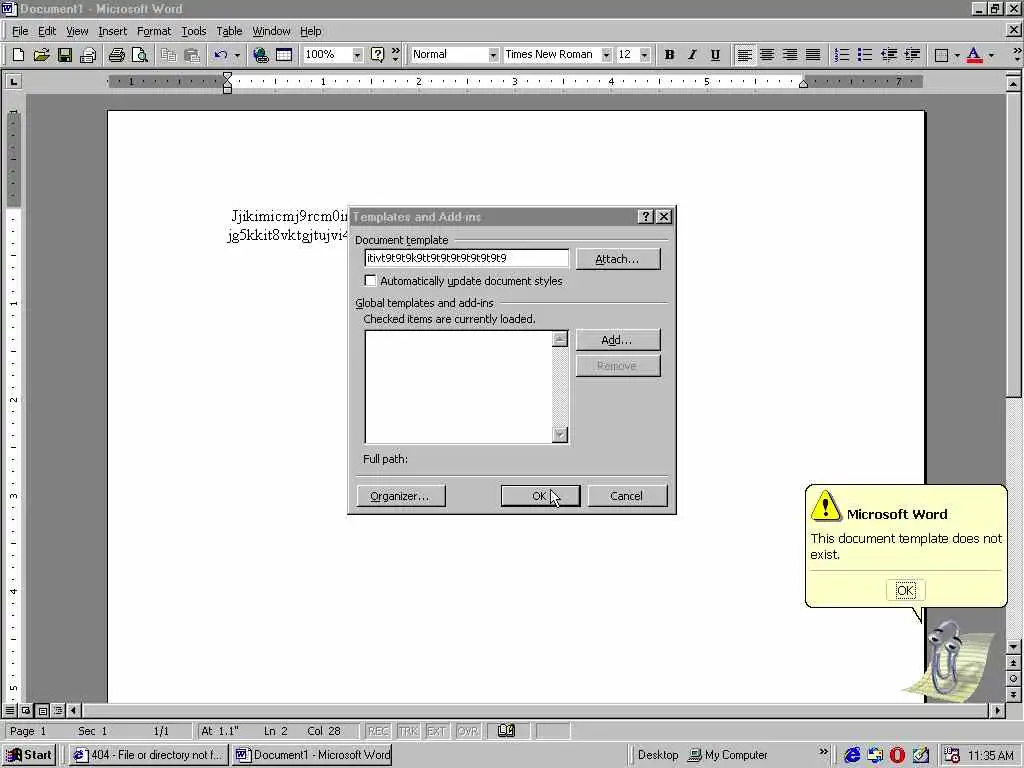Click the red Opera icon in taskbar

[x=898, y=755]
